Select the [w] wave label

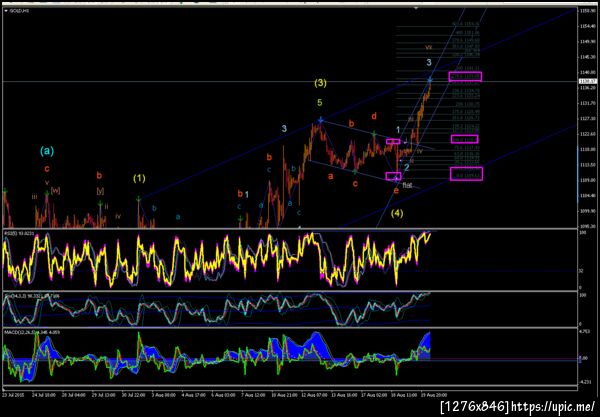(x=55, y=190)
